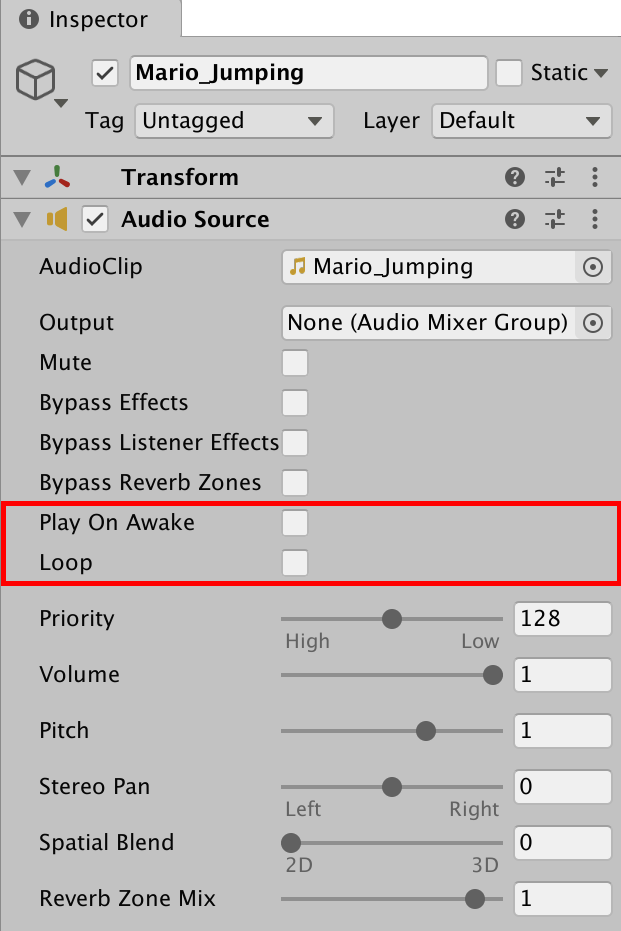The height and width of the screenshot is (931, 621).
Task: Open Audio Source three-dot menu
Action: click(x=595, y=220)
